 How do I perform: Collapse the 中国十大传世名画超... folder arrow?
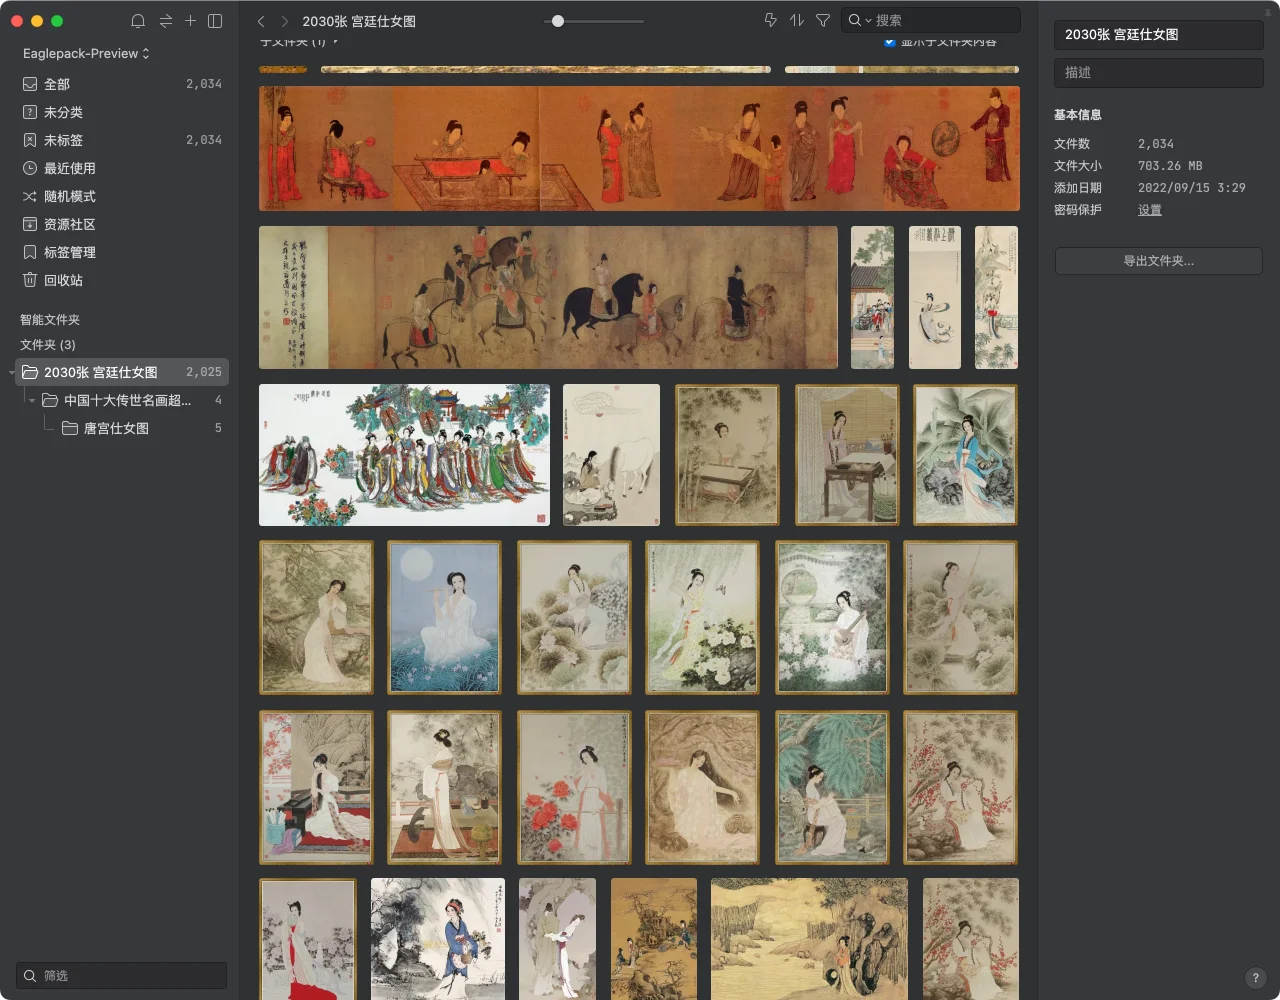click(x=32, y=400)
